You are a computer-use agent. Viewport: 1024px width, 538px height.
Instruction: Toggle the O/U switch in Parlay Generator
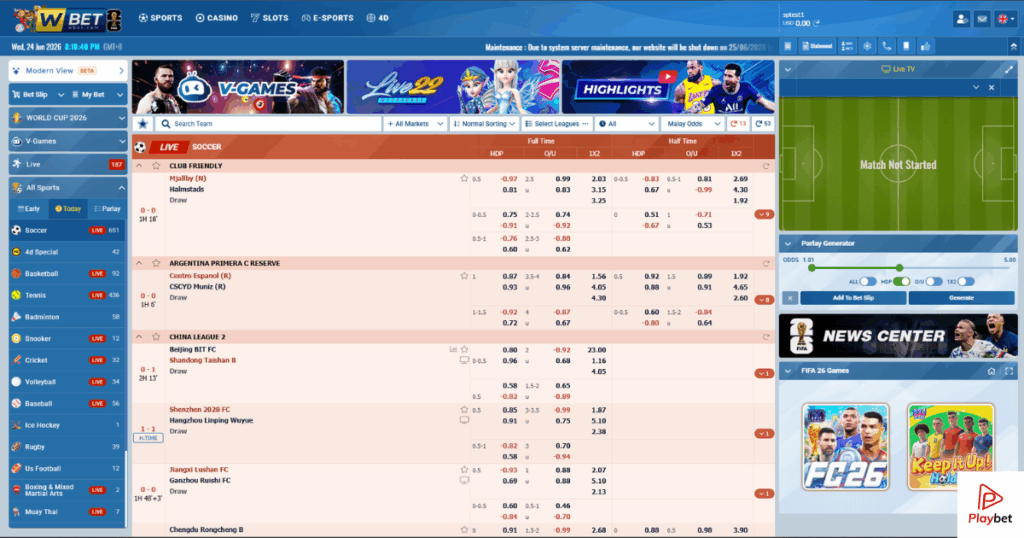click(934, 281)
